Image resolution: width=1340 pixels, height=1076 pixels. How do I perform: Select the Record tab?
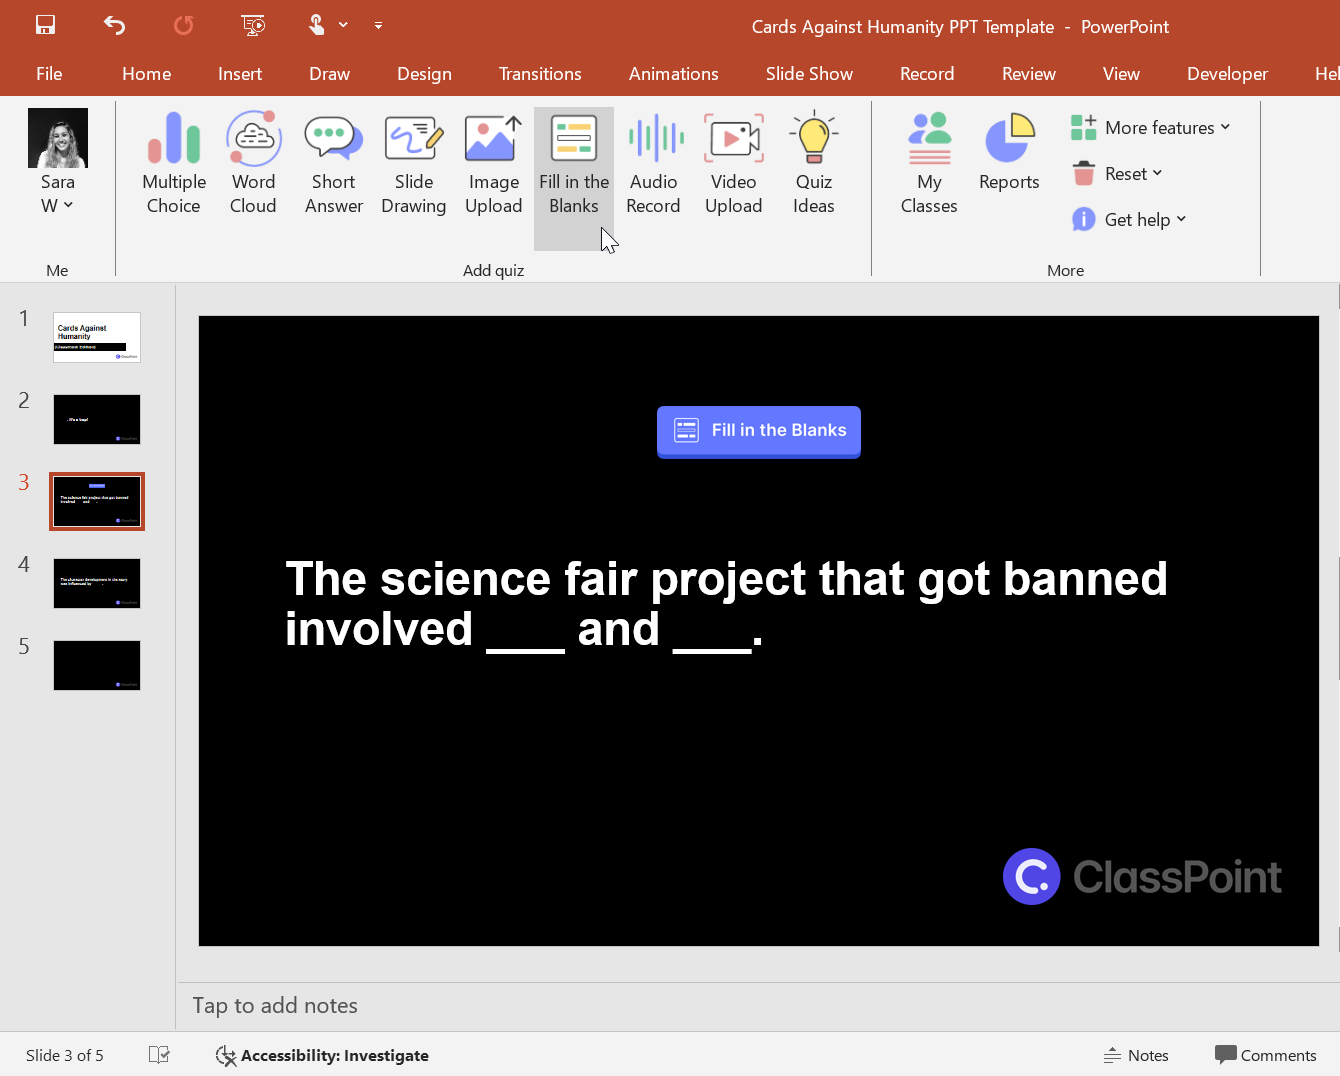pos(927,74)
